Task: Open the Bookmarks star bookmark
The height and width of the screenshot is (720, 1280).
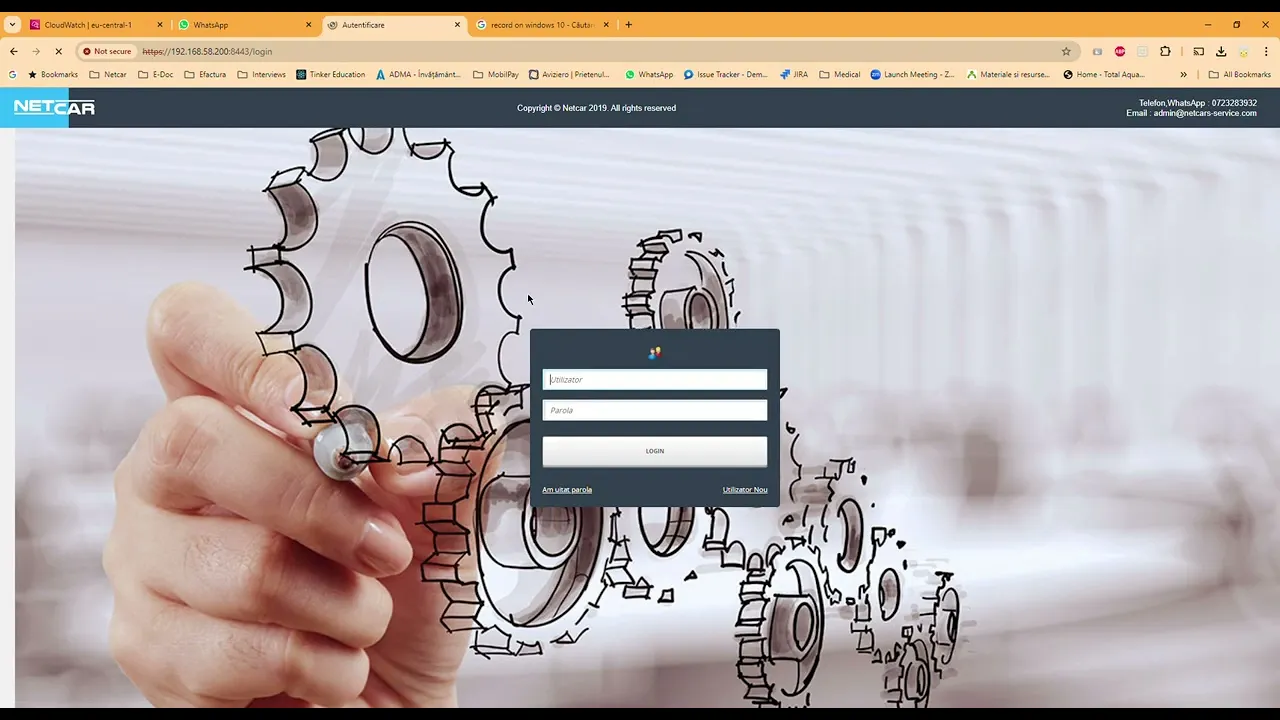Action: pyautogui.click(x=53, y=74)
